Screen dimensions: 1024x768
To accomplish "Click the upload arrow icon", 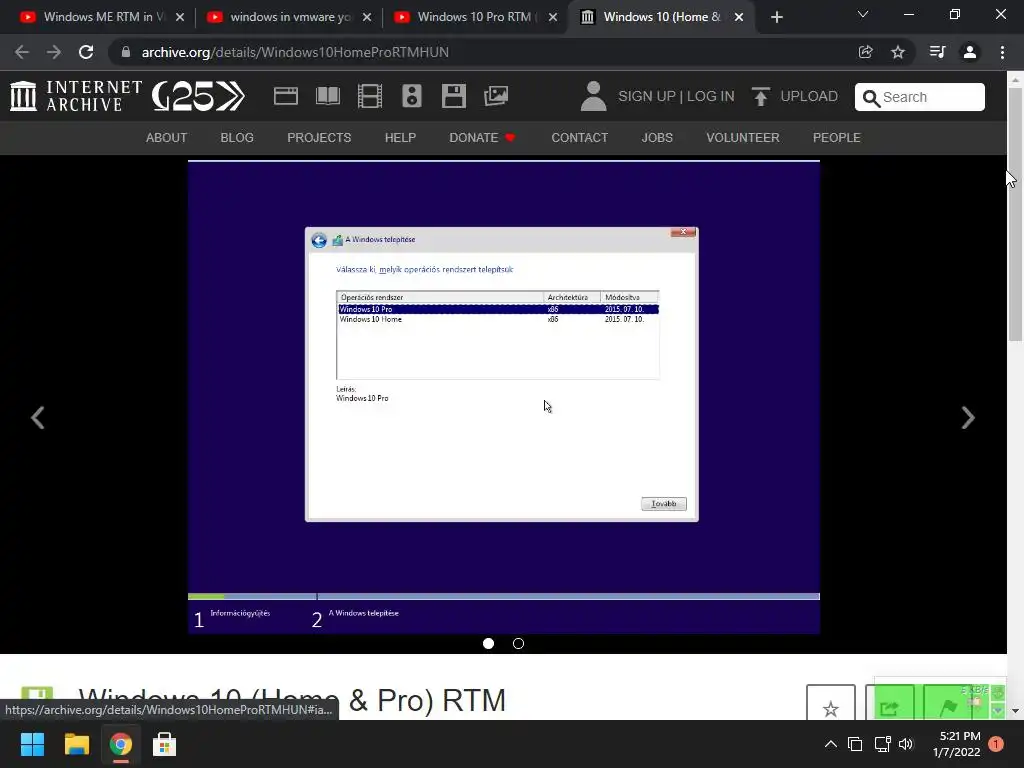I will point(760,97).
